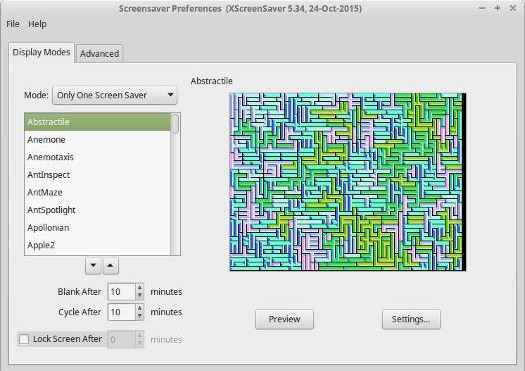Open the File menu

pyautogui.click(x=13, y=24)
